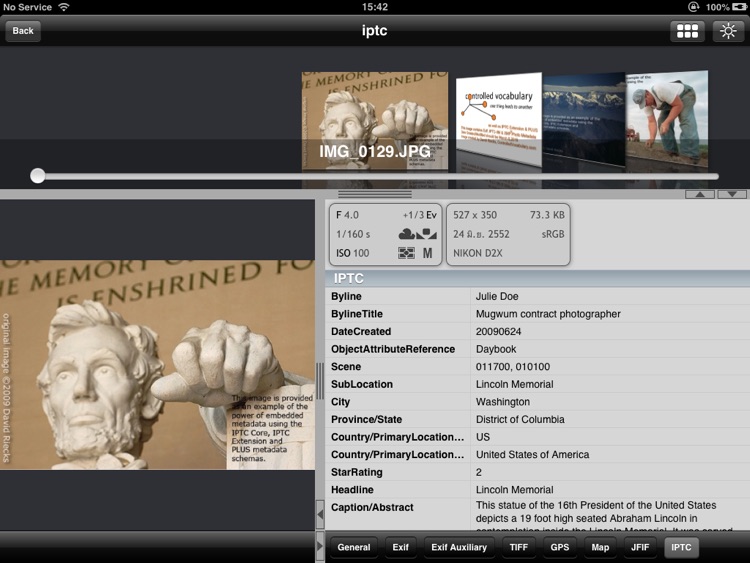Click the 73.3 KB file size
Screen dimensions: 750x563
[547, 215]
